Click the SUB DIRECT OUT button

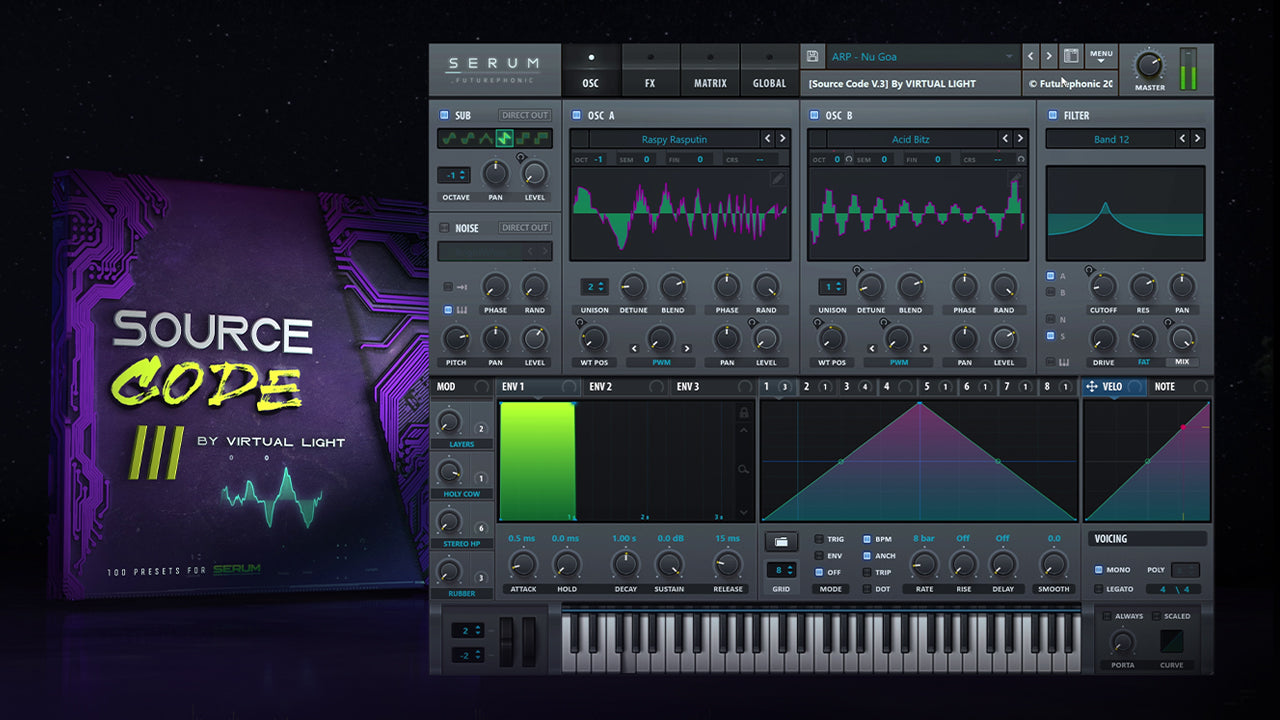(x=525, y=116)
